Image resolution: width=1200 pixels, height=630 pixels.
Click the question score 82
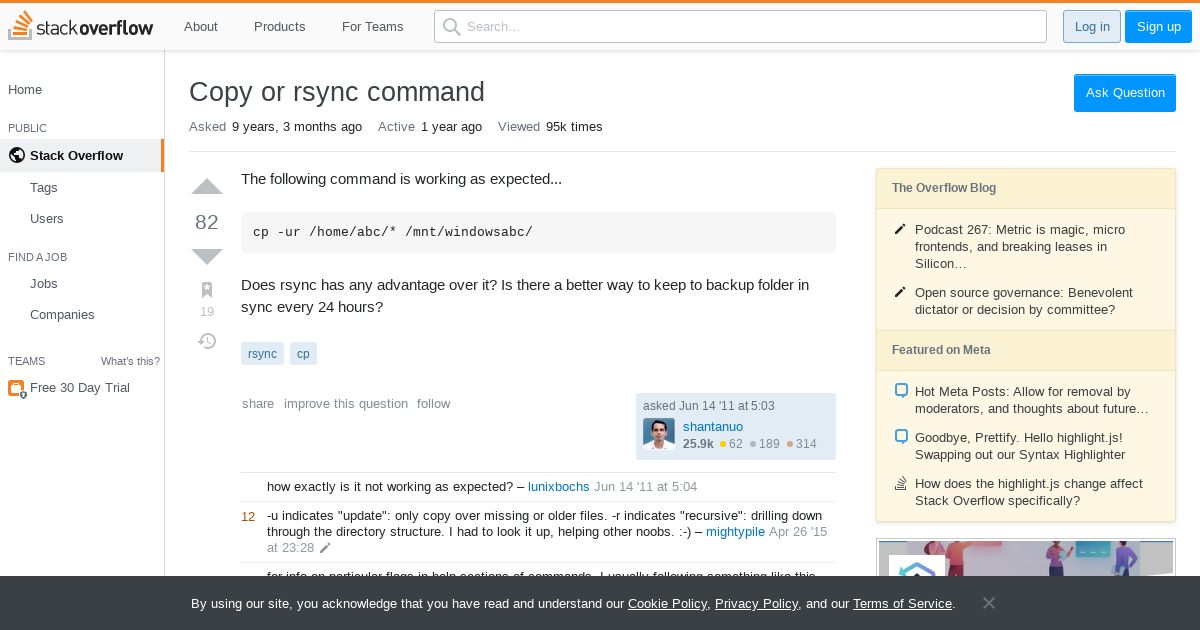click(207, 222)
